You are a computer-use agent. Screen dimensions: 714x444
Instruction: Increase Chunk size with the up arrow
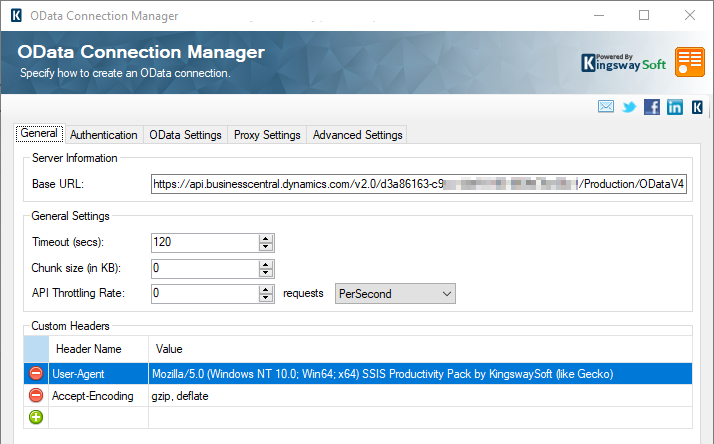266,264
